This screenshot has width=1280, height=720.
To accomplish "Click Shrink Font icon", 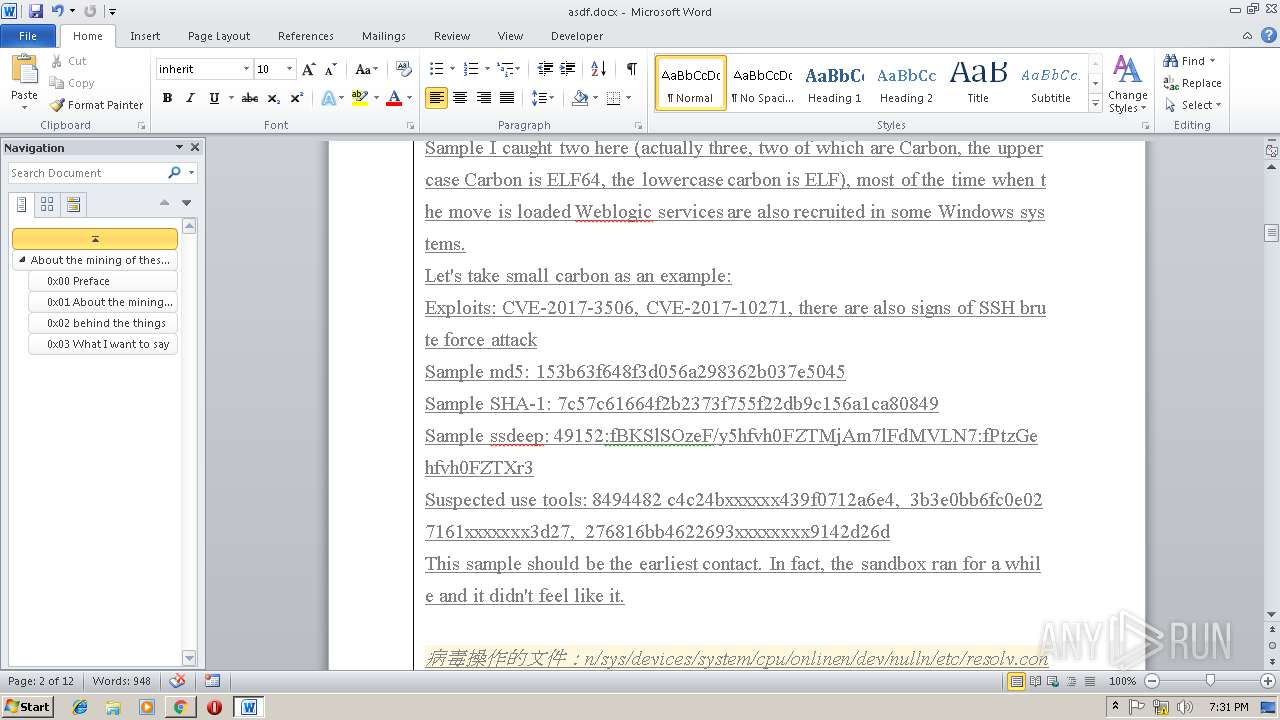I will [x=331, y=69].
